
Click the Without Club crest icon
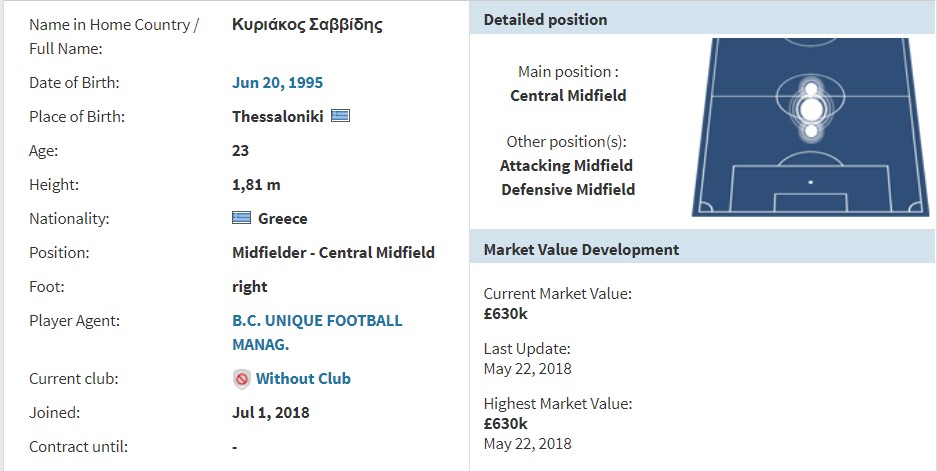pos(241,379)
